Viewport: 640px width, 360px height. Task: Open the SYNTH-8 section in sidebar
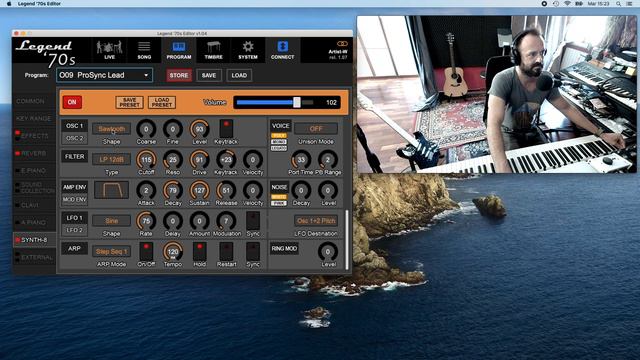(x=34, y=240)
